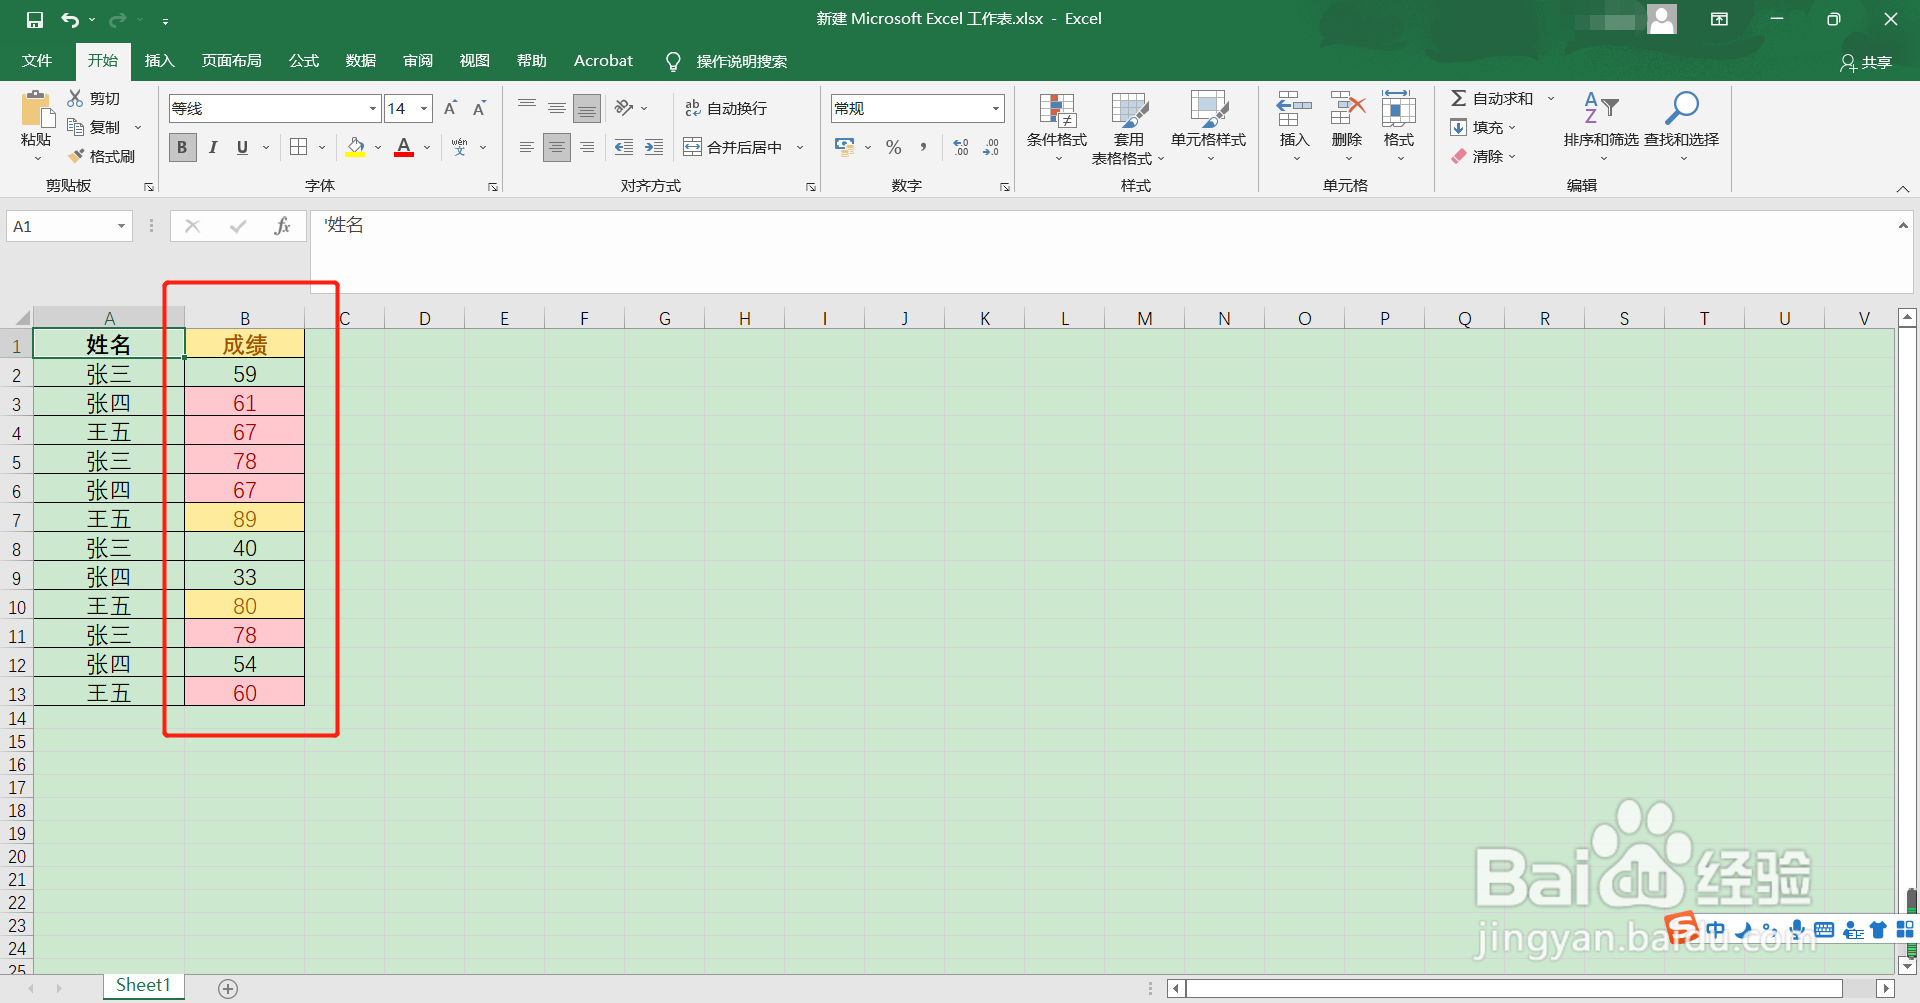Open Cell Styles icon

[1208, 110]
